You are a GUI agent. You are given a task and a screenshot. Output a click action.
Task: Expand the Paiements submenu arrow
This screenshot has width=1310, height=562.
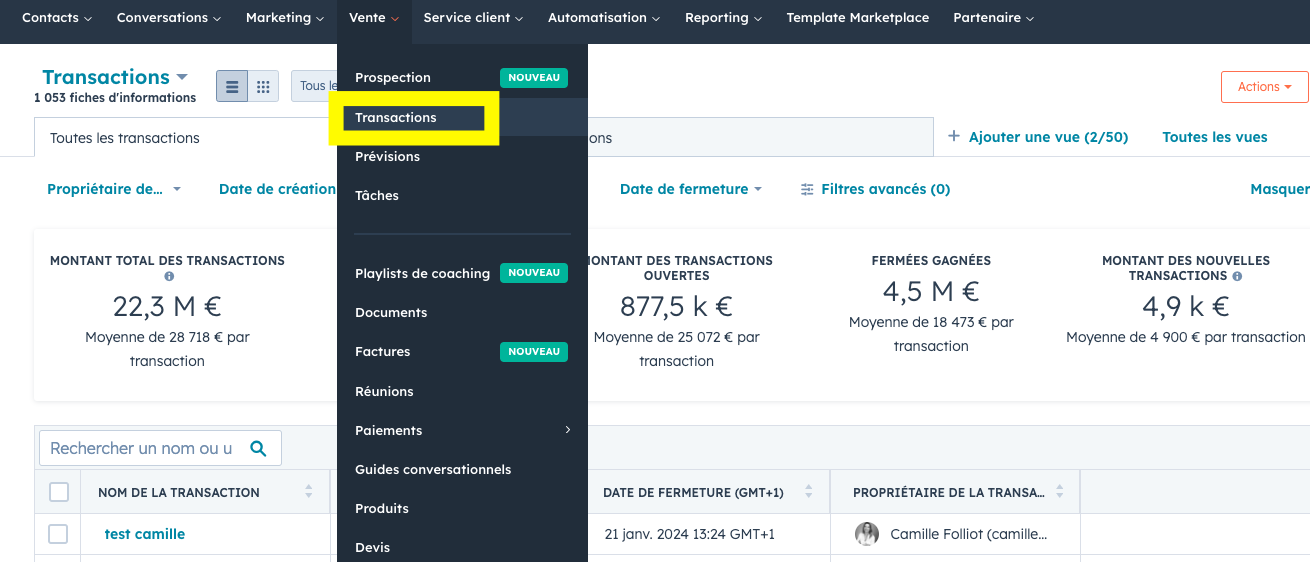[568, 430]
